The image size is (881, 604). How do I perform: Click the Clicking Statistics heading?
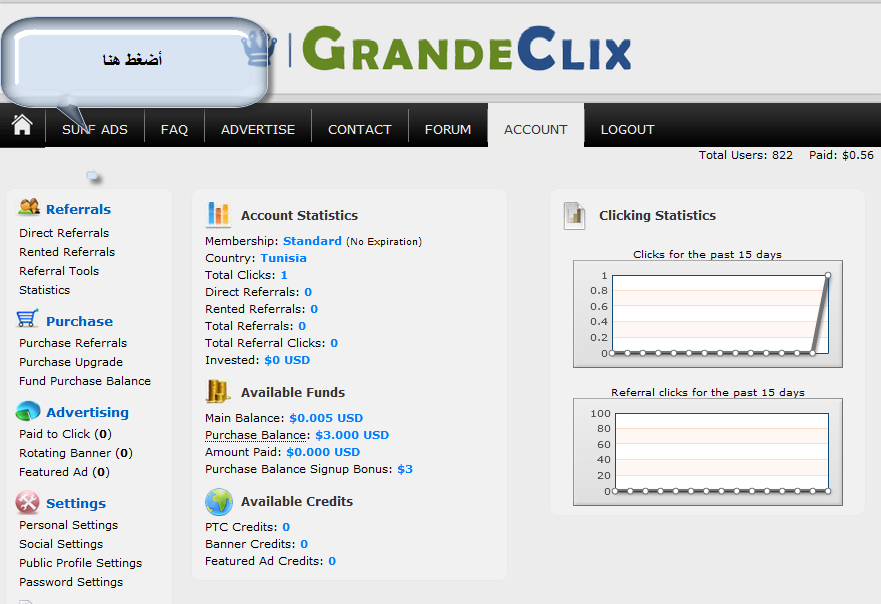657,215
